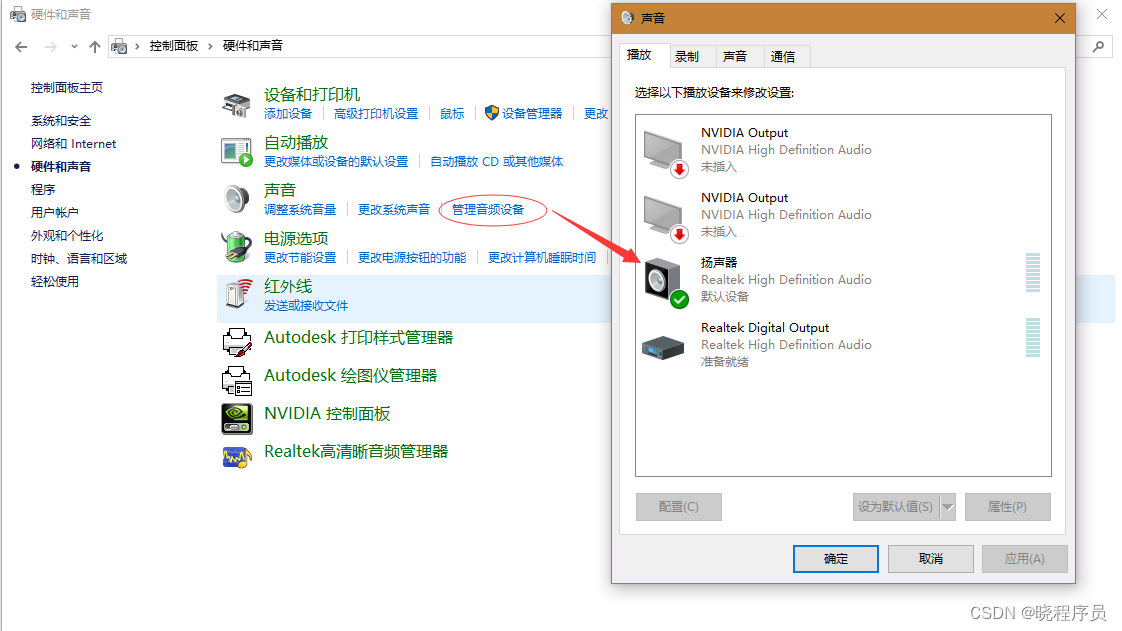Click the NVIDIA Control Panel icon

click(237, 419)
